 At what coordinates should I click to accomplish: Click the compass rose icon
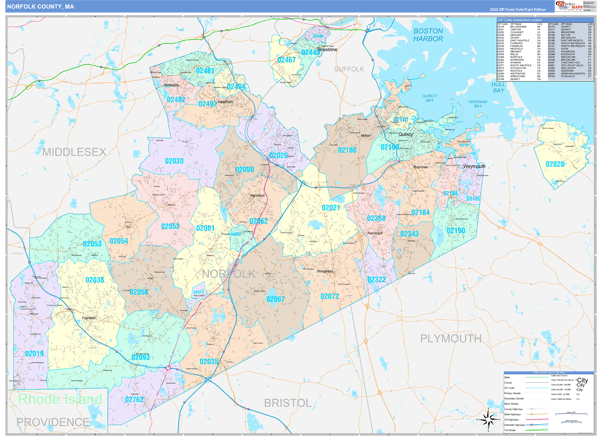point(486,417)
